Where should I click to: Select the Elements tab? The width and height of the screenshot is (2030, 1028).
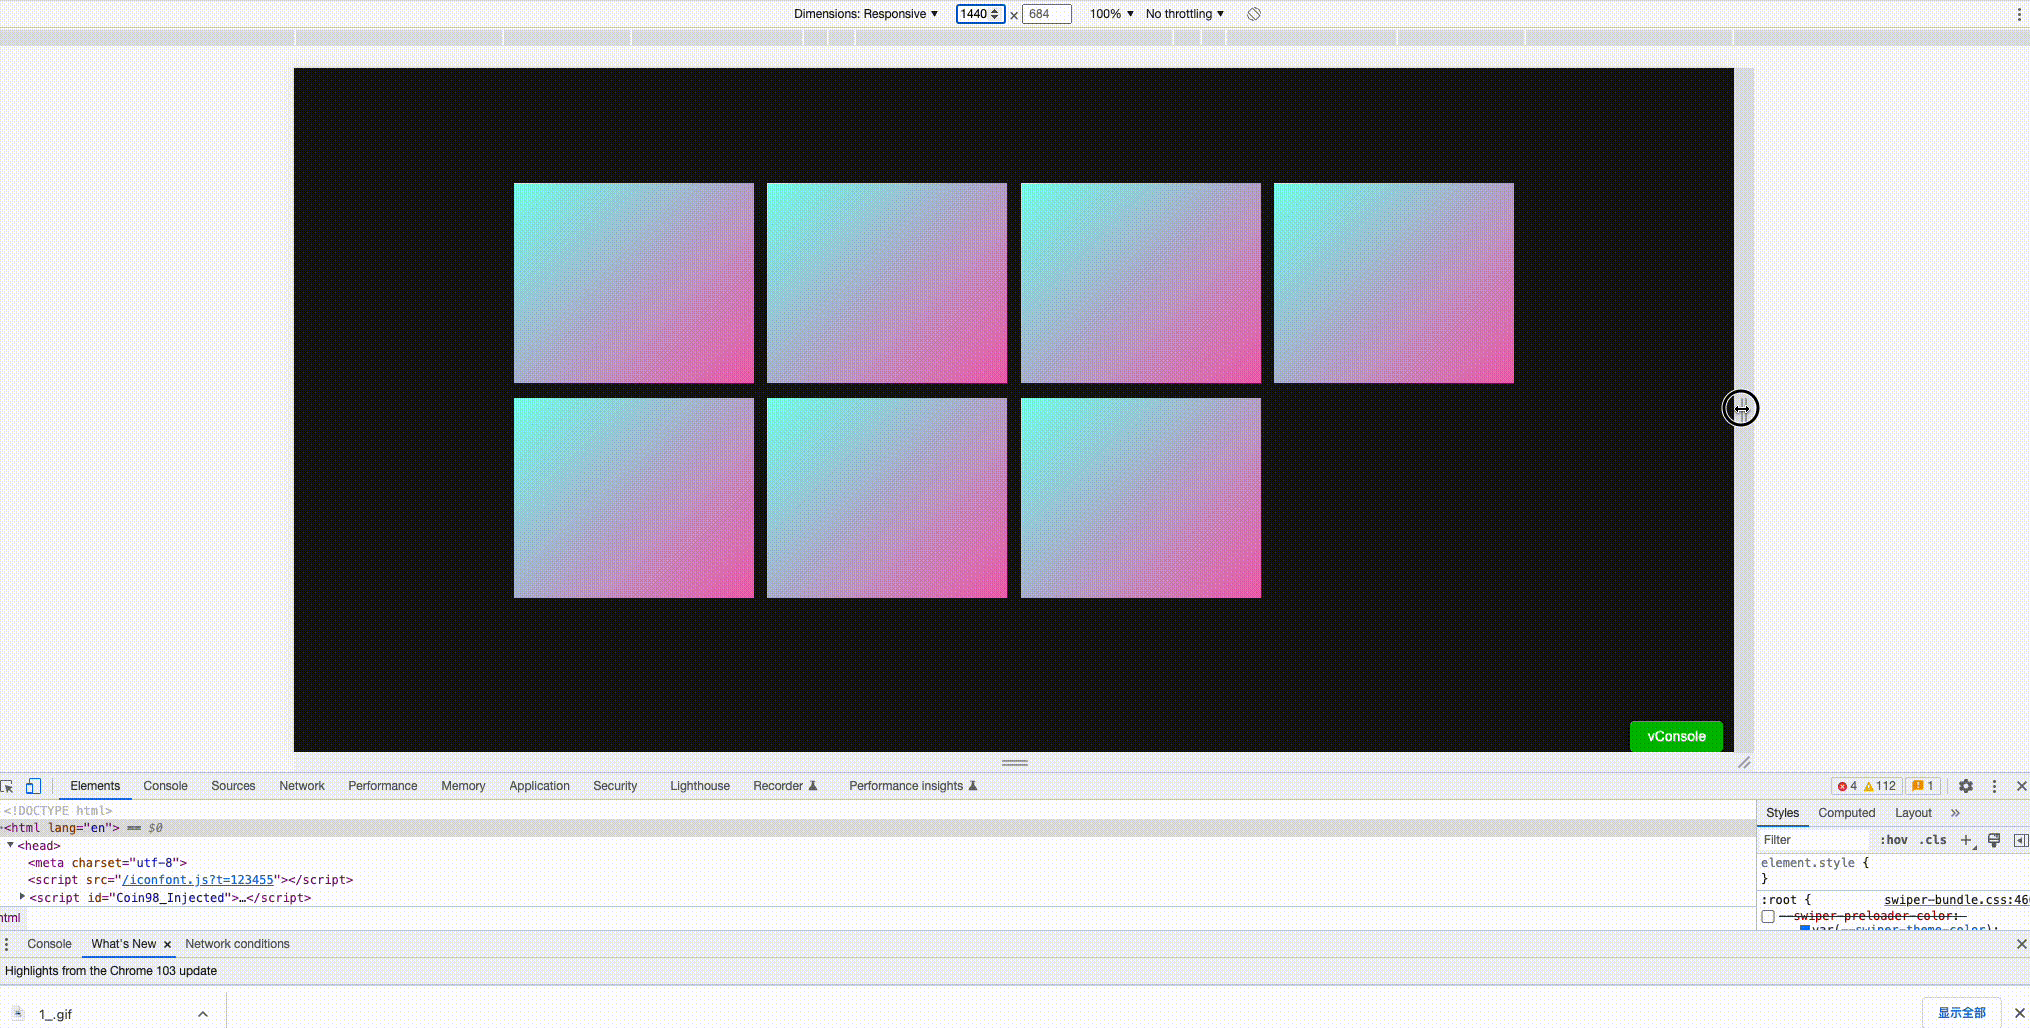coord(95,786)
